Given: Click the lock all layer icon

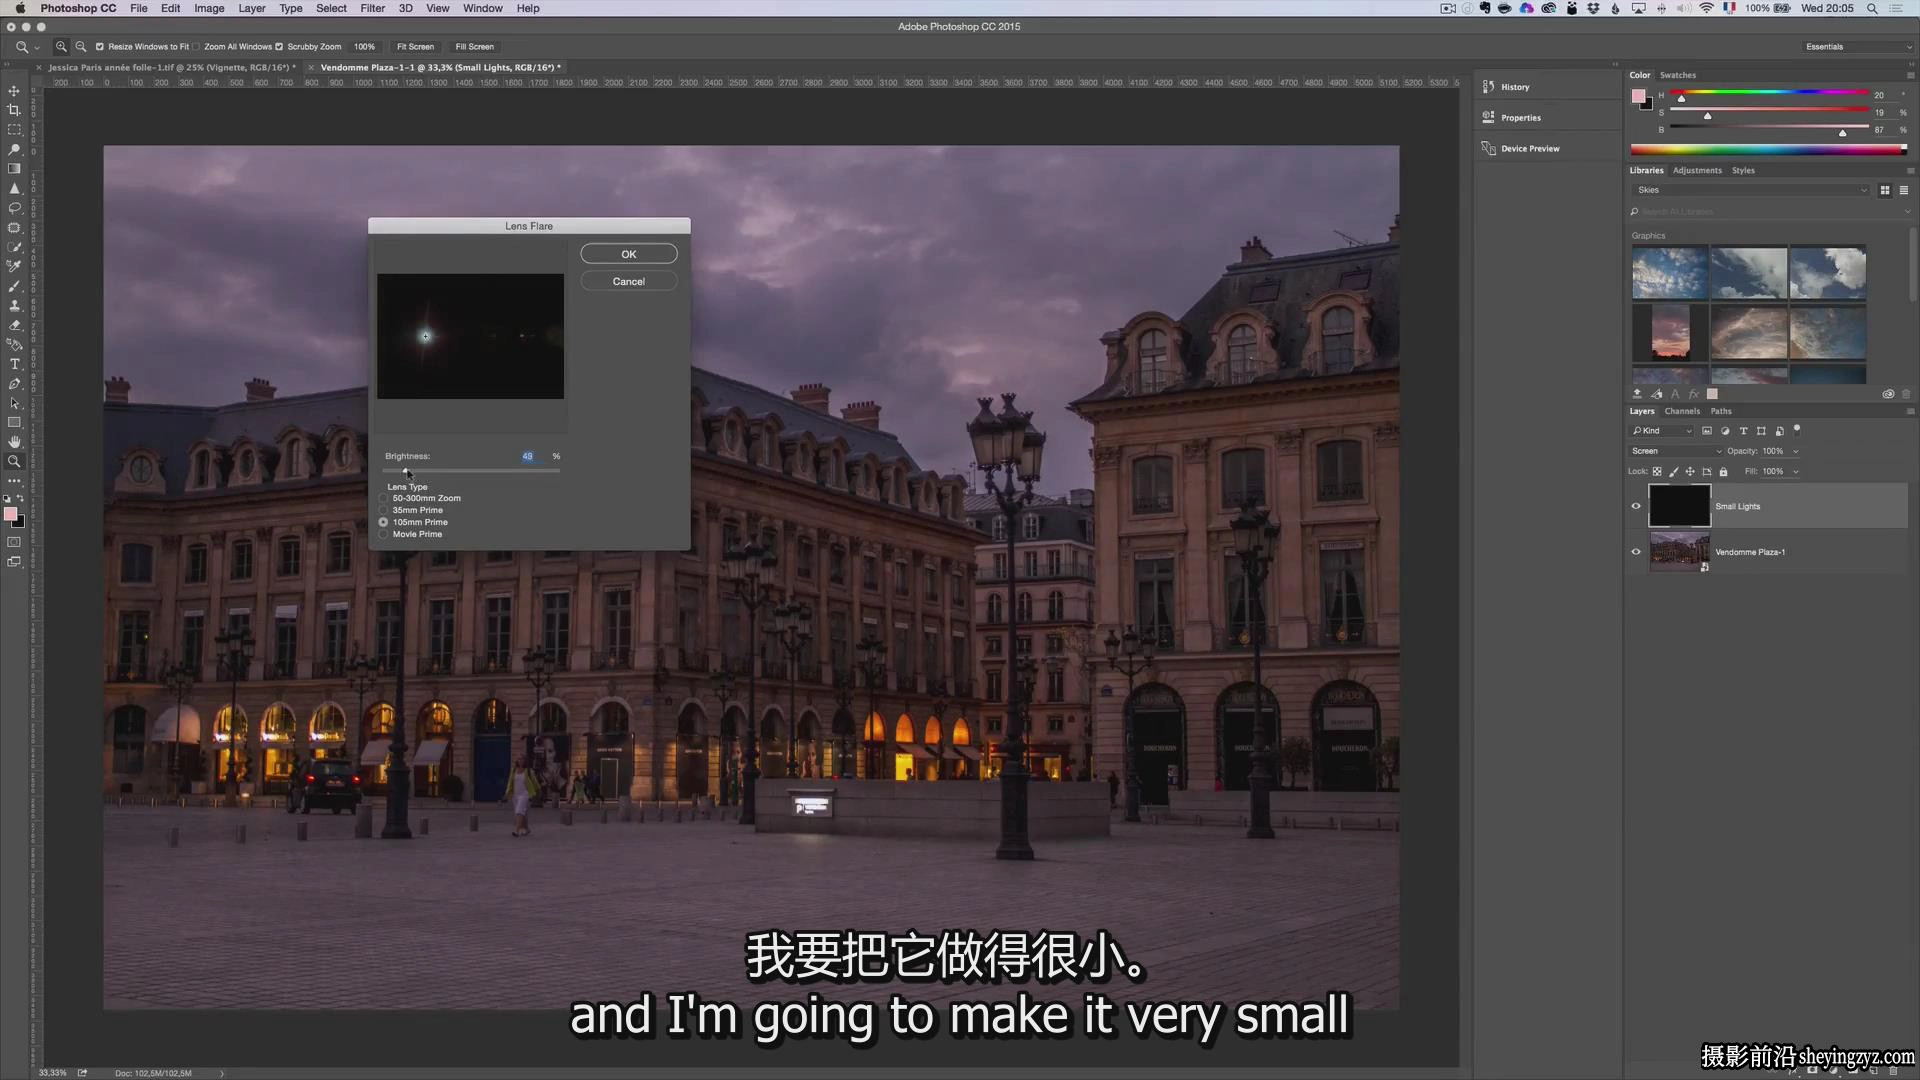Looking at the screenshot, I should tap(1723, 472).
